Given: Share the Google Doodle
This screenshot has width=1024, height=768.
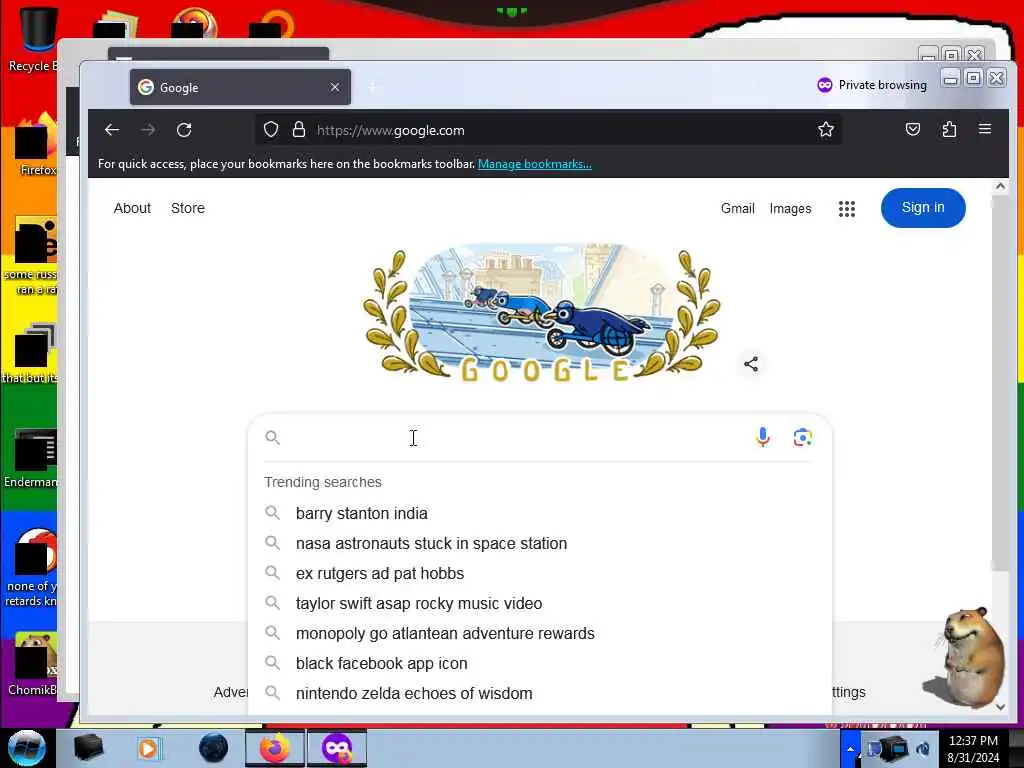Looking at the screenshot, I should 751,364.
